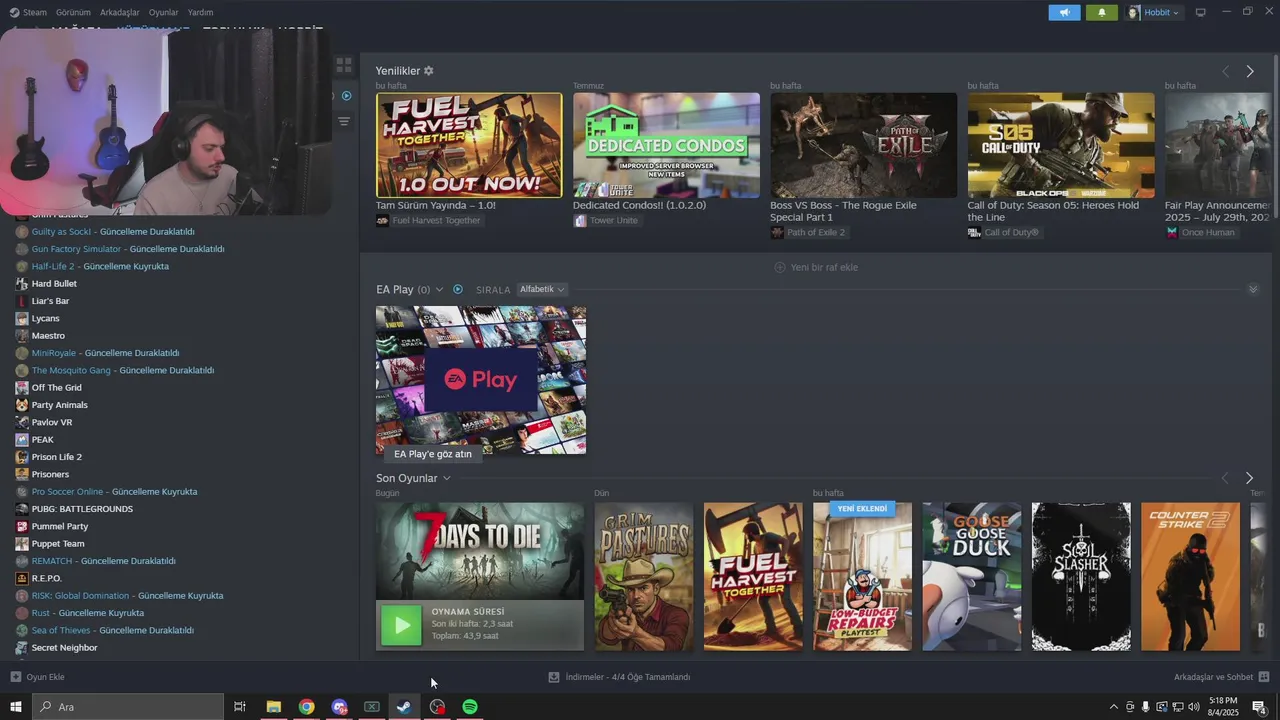This screenshot has width=1280, height=720.
Task: Open the Görünüm menu
Action: coord(73,12)
